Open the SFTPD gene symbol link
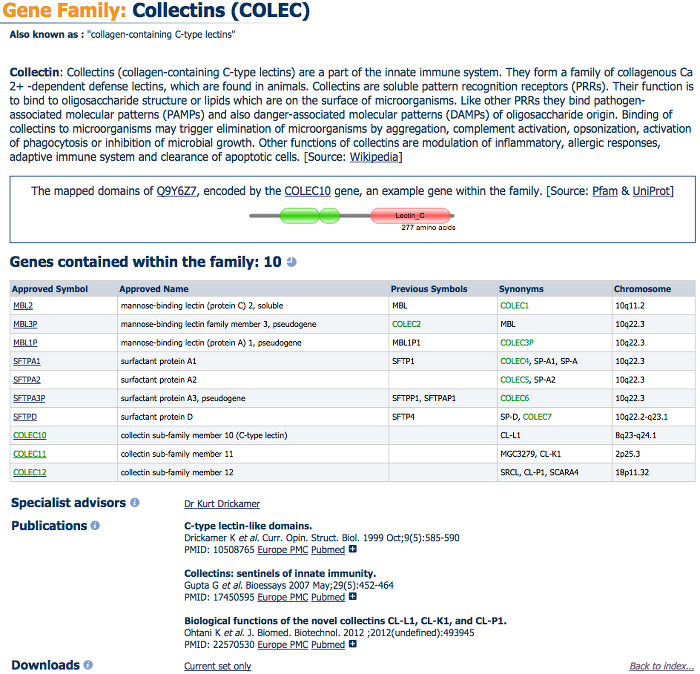Screen dimensions: 700x674 (x=26, y=416)
